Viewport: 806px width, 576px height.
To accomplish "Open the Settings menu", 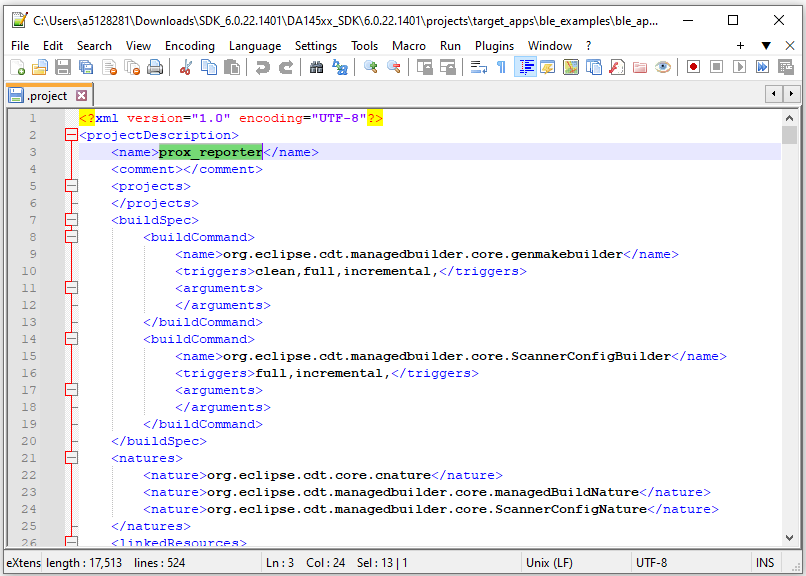I will coord(316,46).
